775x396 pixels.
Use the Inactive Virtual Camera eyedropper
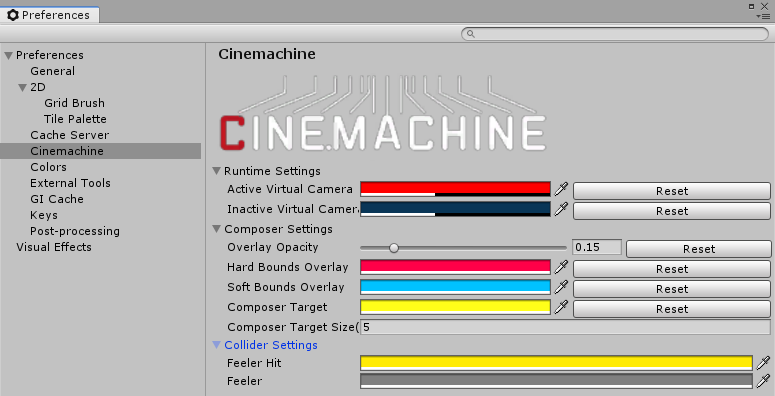pyautogui.click(x=561, y=209)
